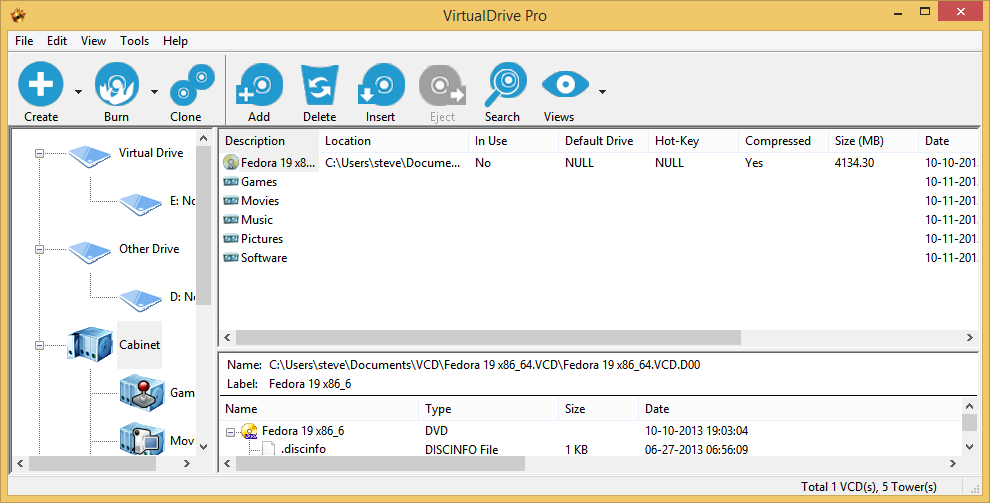Select the D: drive icon in tree
This screenshot has width=990, height=503.
[141, 300]
